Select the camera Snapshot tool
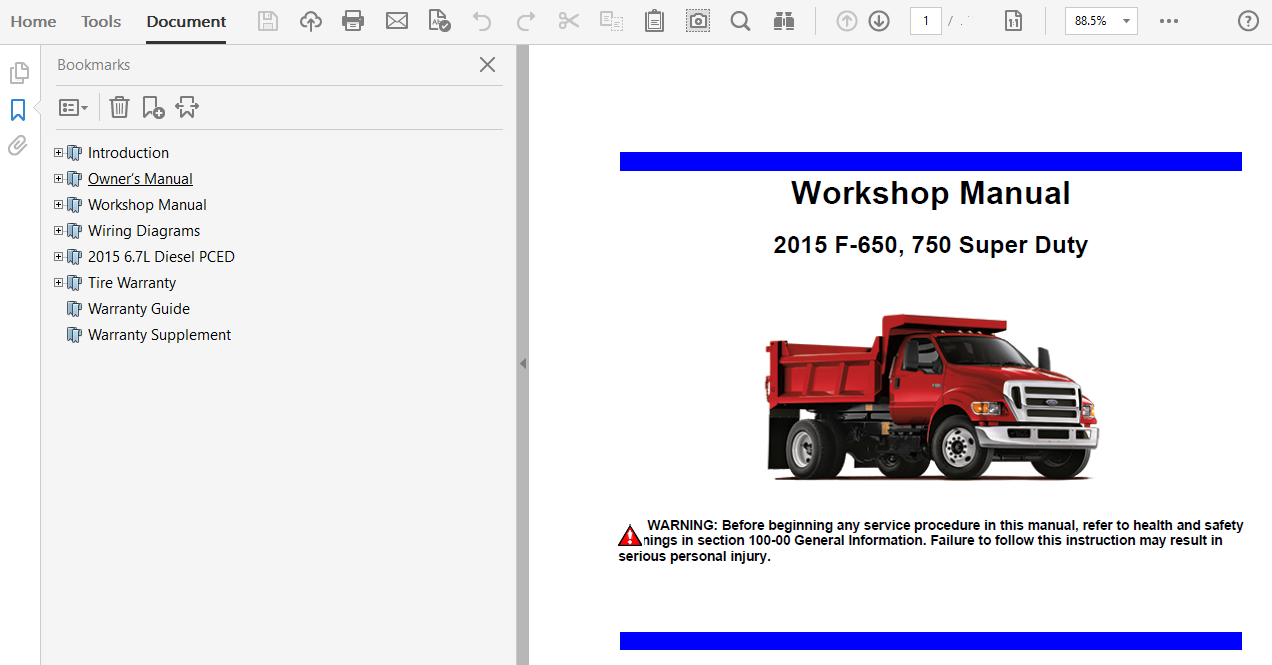 (698, 21)
